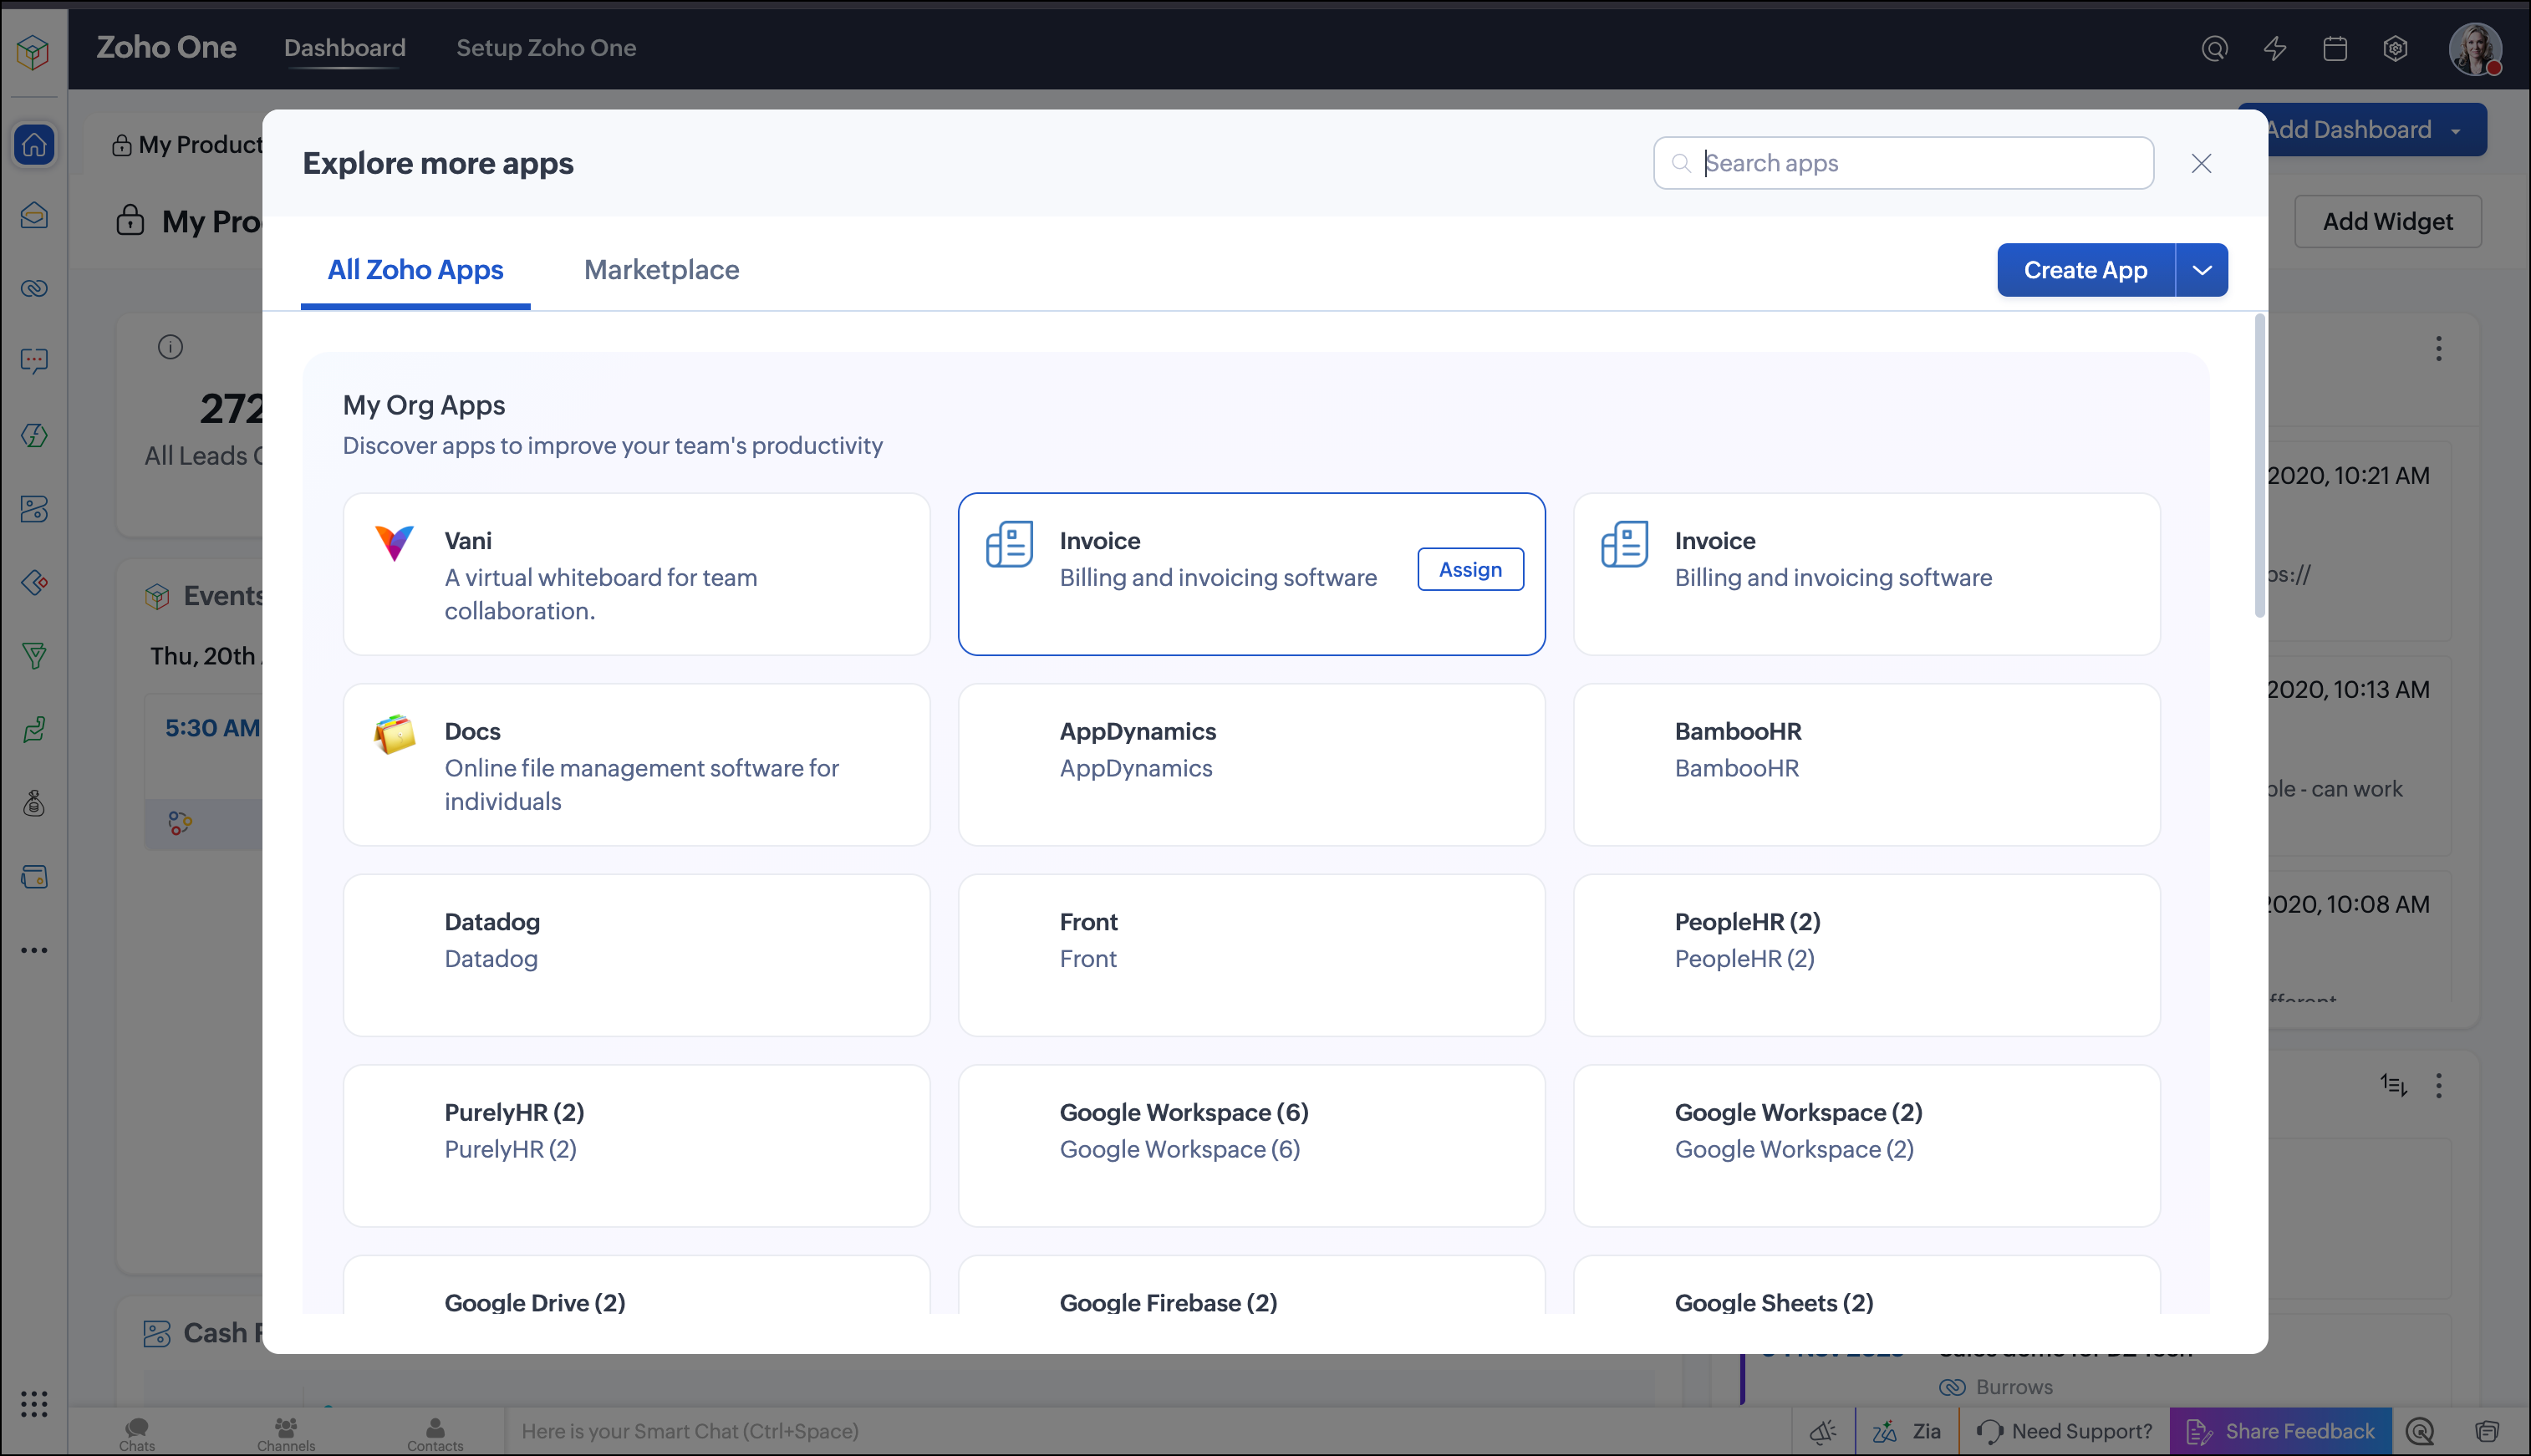The height and width of the screenshot is (1456, 2531).
Task: Select the BambooHR app card
Action: 1867,765
